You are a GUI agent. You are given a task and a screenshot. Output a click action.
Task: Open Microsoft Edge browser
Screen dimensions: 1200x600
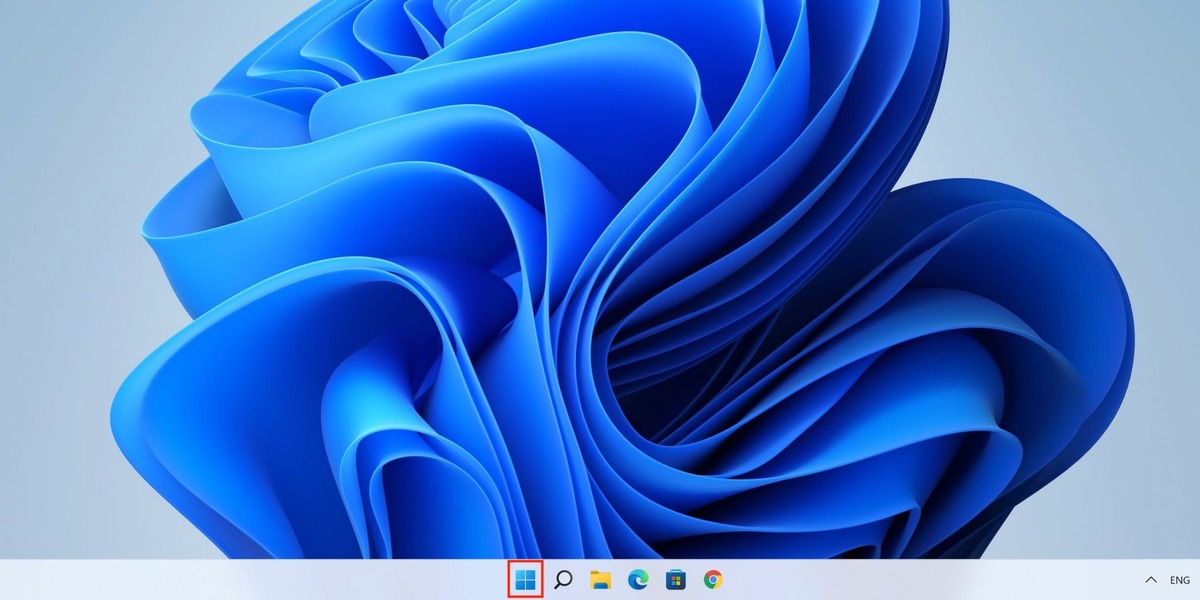(x=638, y=579)
